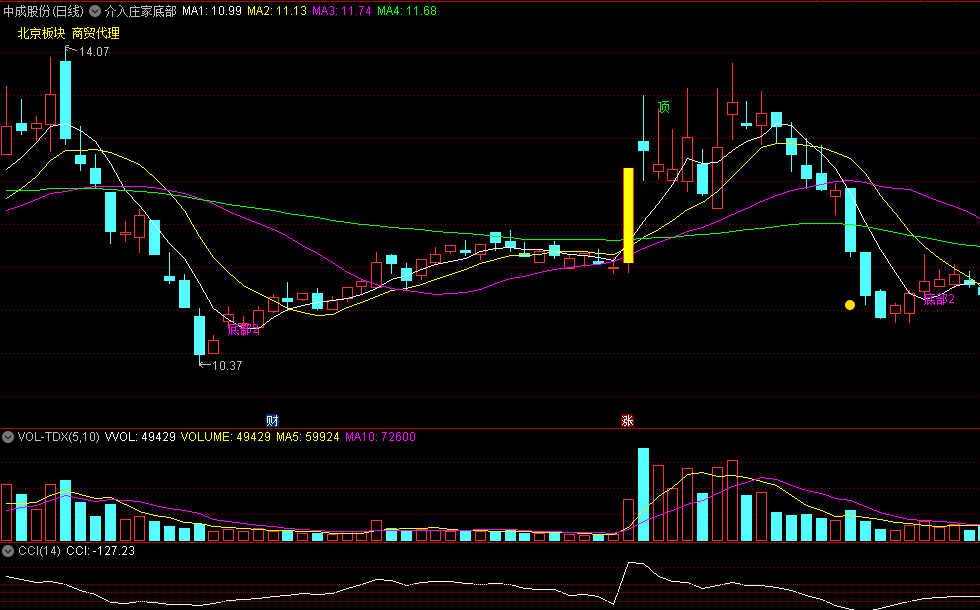Click the VVOL: 49429 value
Image resolution: width=980 pixels, height=610 pixels.
[140, 437]
